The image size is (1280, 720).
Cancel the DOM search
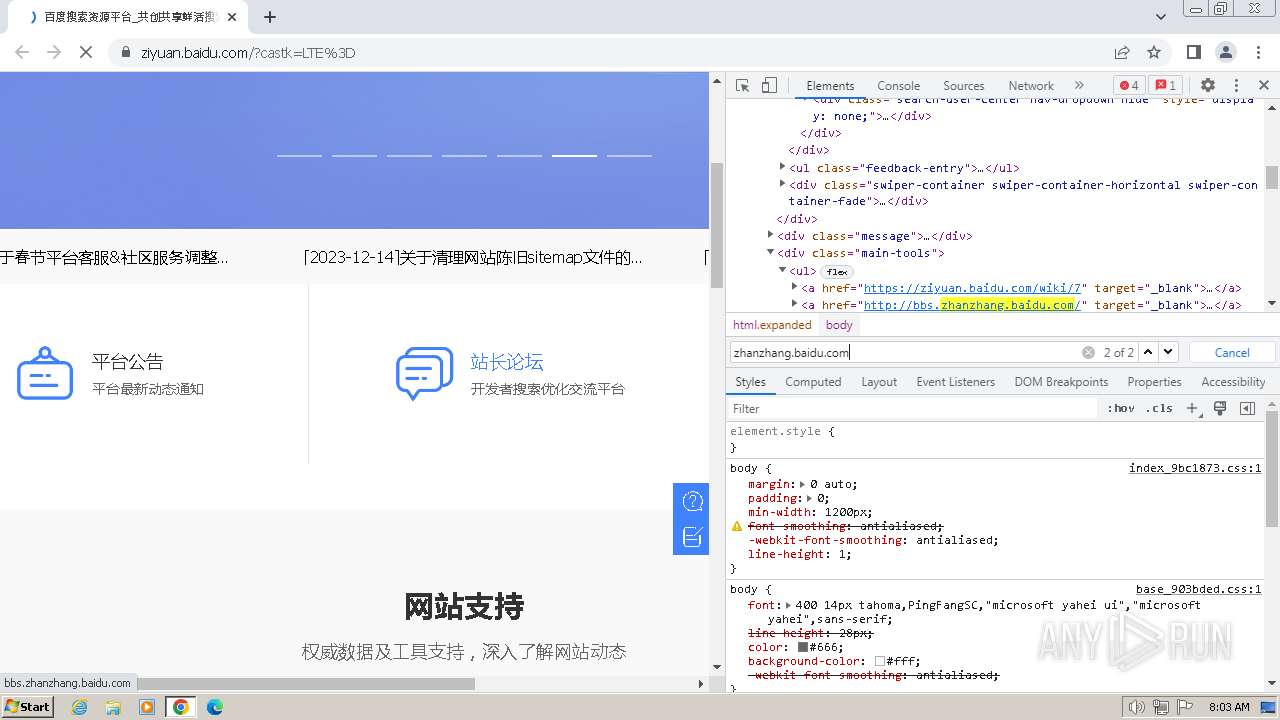coord(1232,352)
